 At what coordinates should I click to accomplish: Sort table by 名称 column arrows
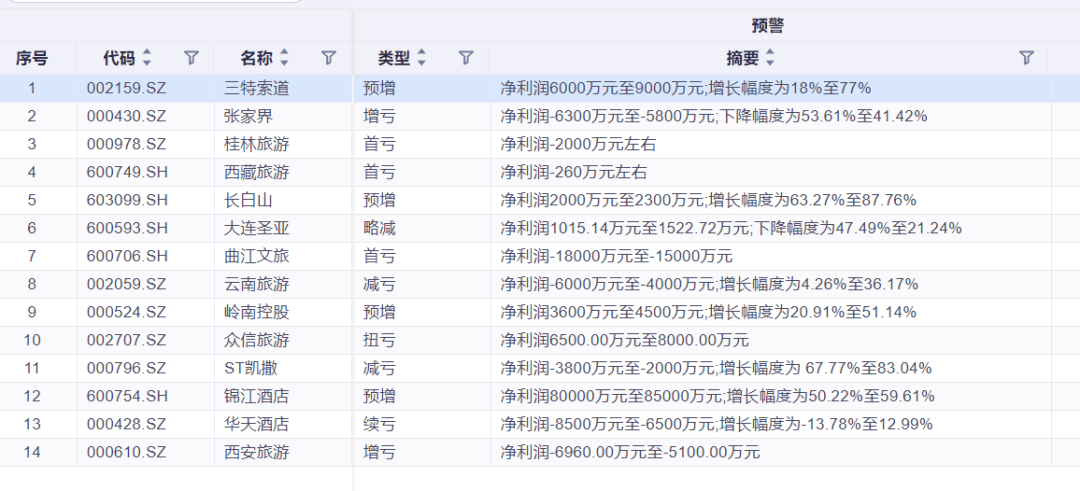coord(284,58)
